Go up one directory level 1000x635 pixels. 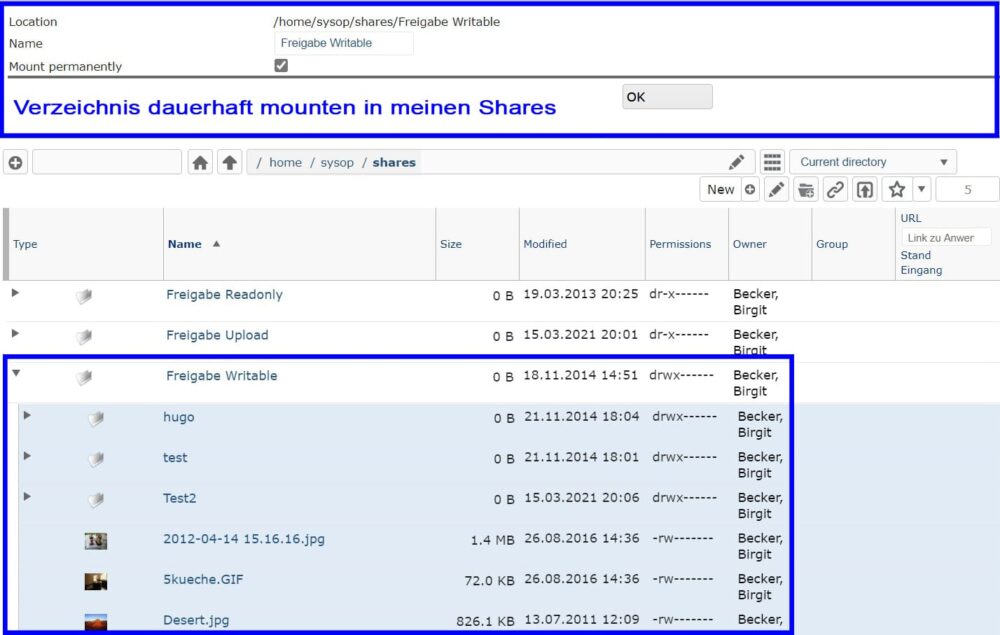pyautogui.click(x=229, y=162)
